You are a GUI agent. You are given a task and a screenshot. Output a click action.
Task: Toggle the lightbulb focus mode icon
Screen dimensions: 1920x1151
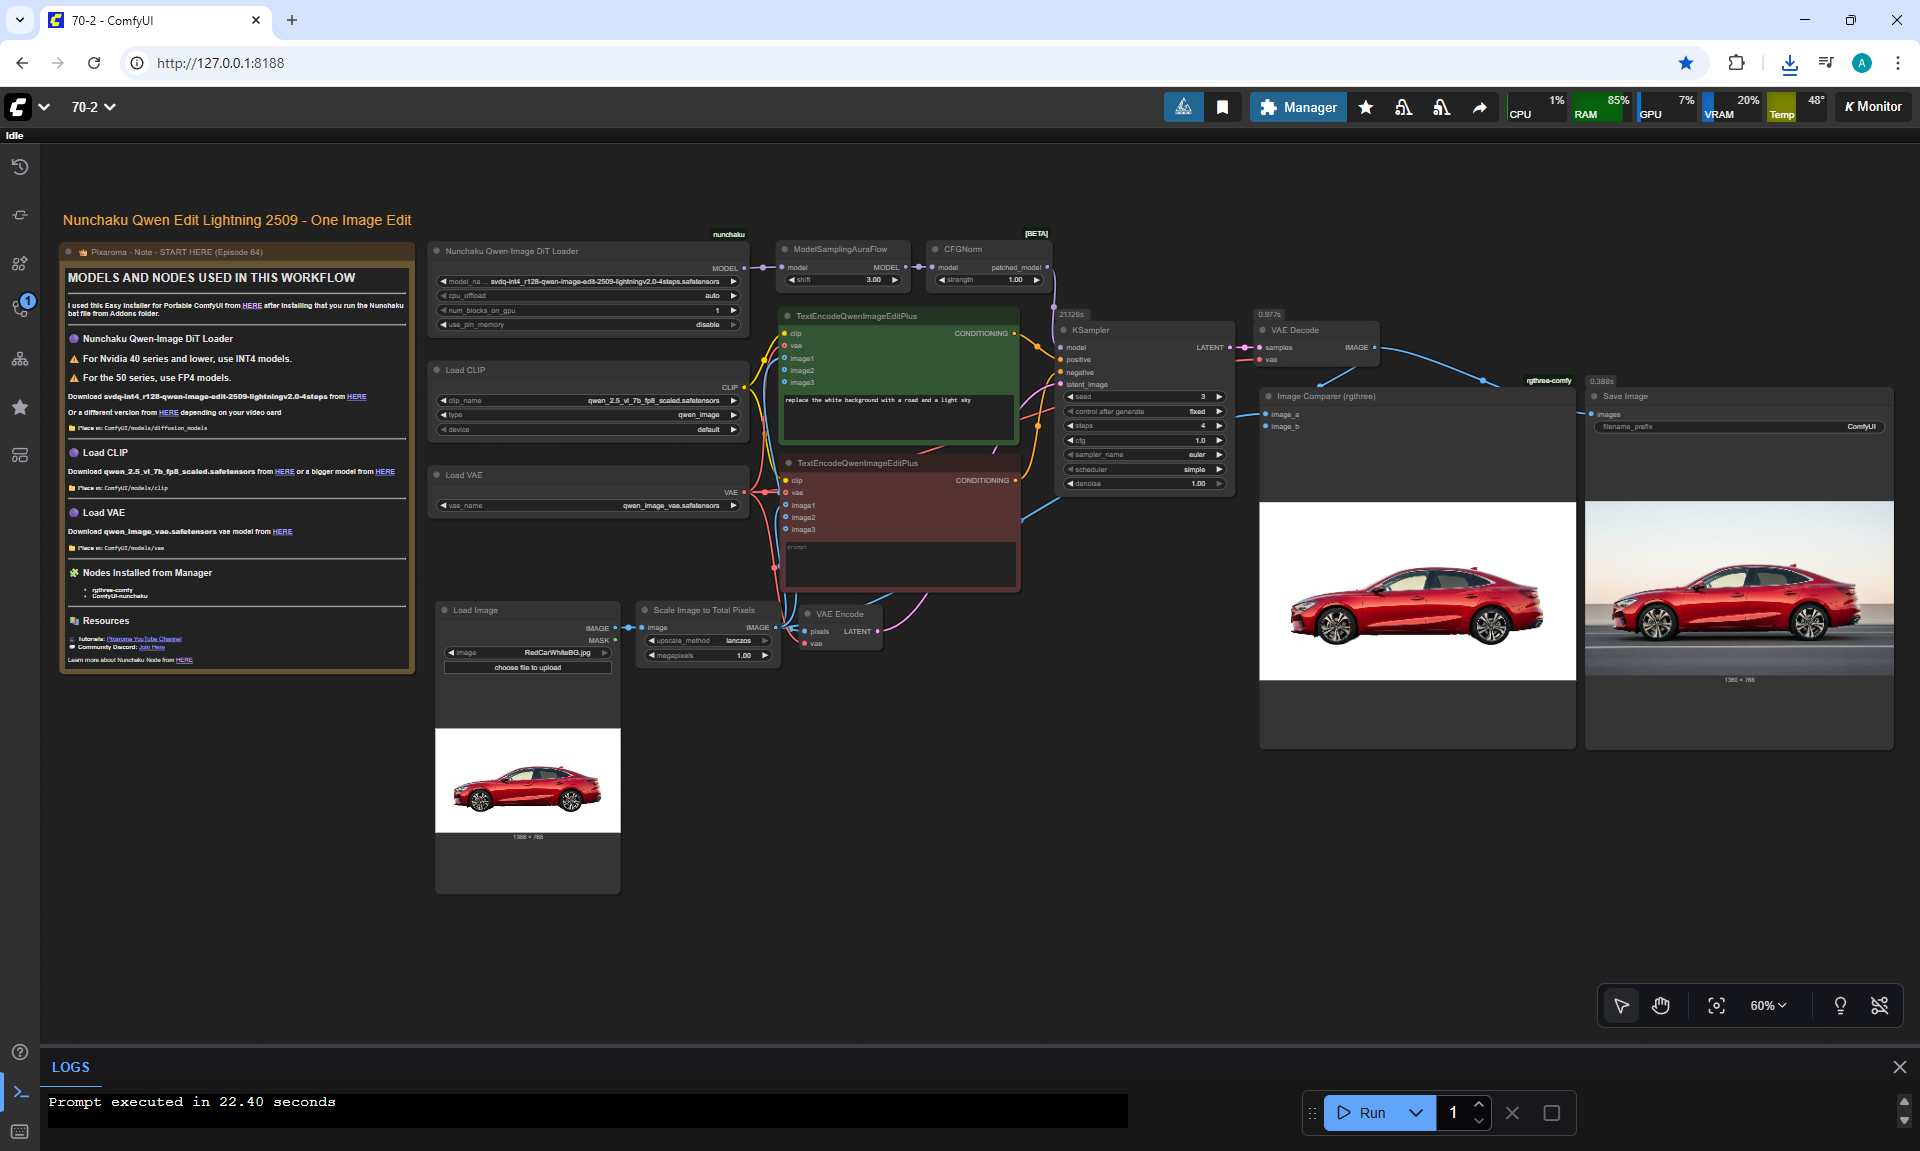coord(1840,1006)
